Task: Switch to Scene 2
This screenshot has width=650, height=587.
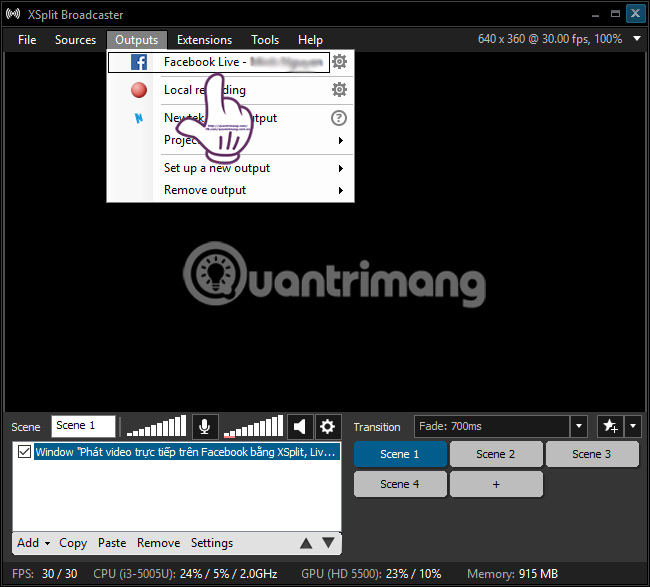Action: click(x=496, y=454)
